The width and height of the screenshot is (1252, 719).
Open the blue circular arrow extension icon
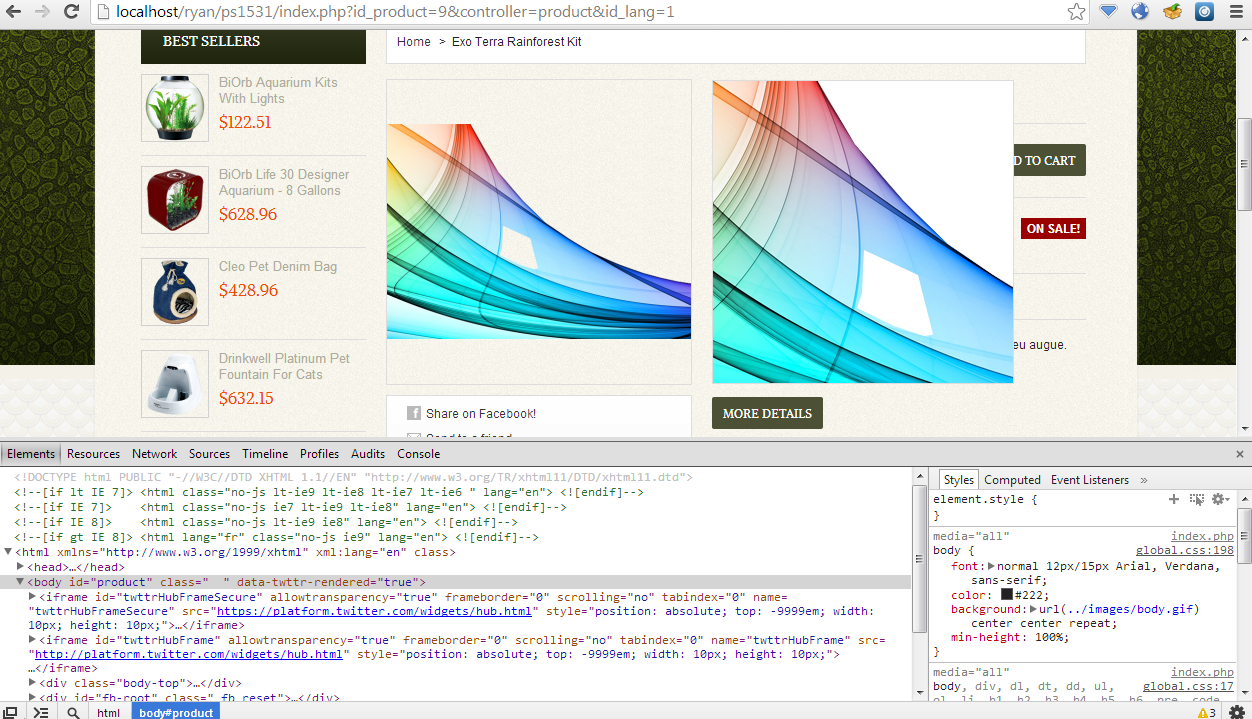tap(1204, 12)
